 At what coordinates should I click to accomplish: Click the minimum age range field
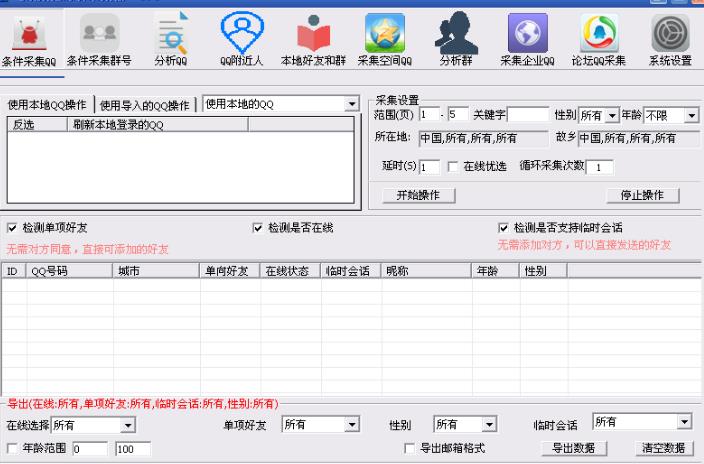click(x=90, y=449)
